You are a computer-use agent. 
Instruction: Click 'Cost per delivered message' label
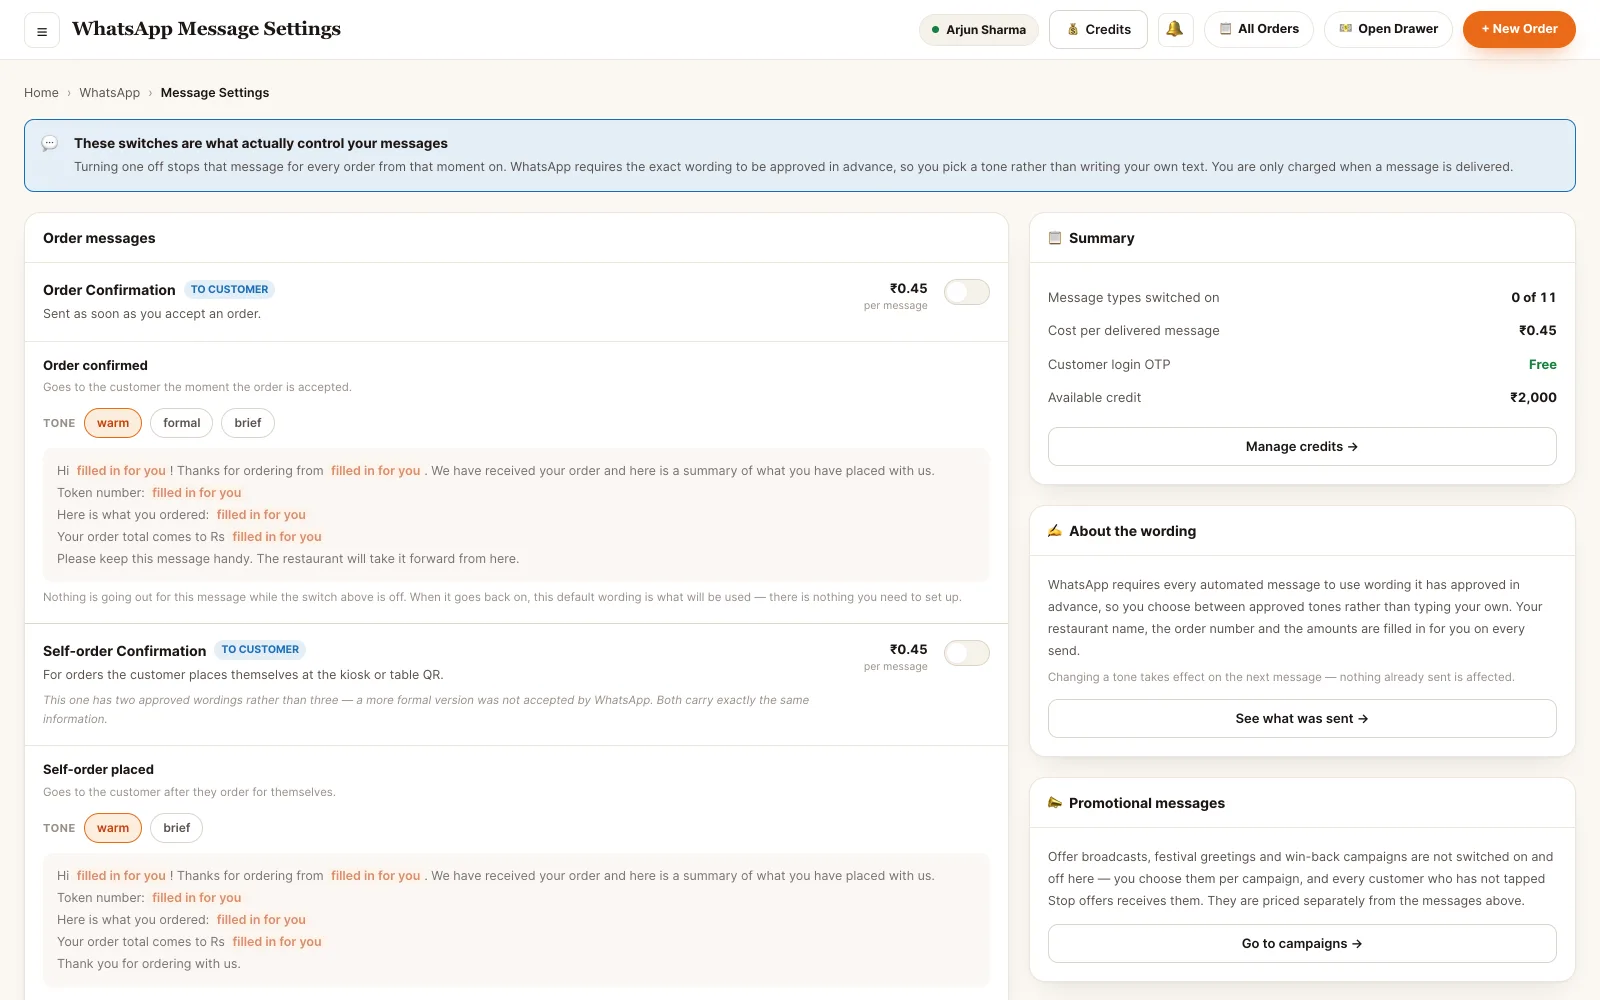pos(1134,331)
